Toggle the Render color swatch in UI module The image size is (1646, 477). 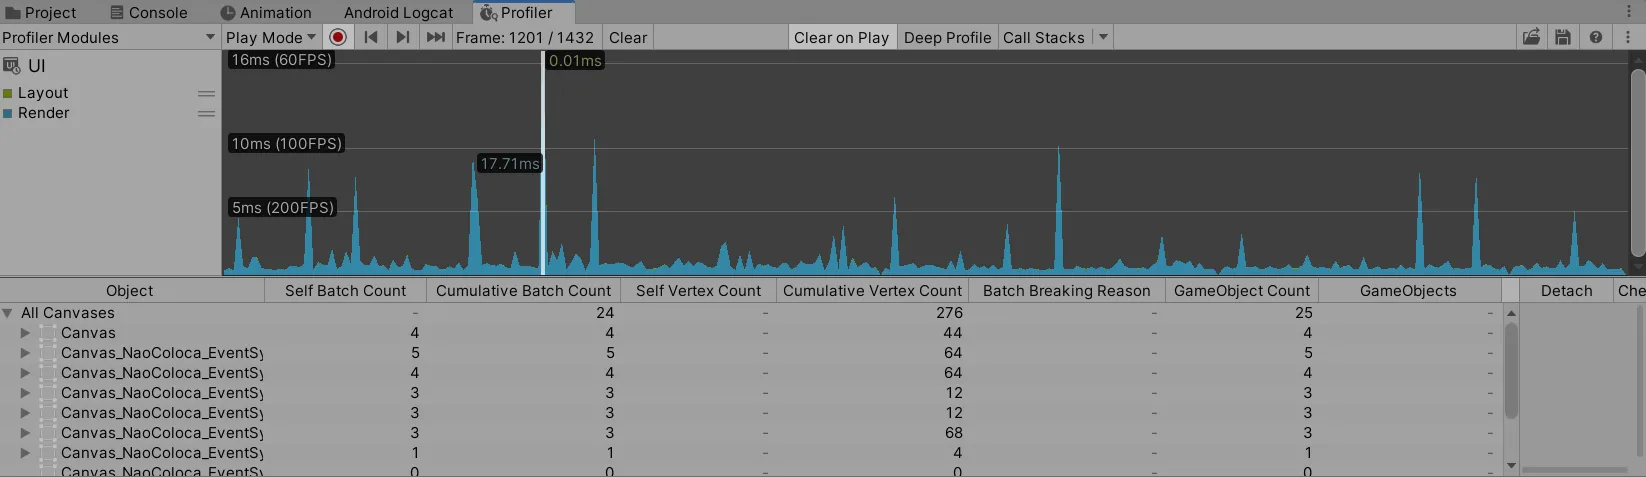[8, 113]
